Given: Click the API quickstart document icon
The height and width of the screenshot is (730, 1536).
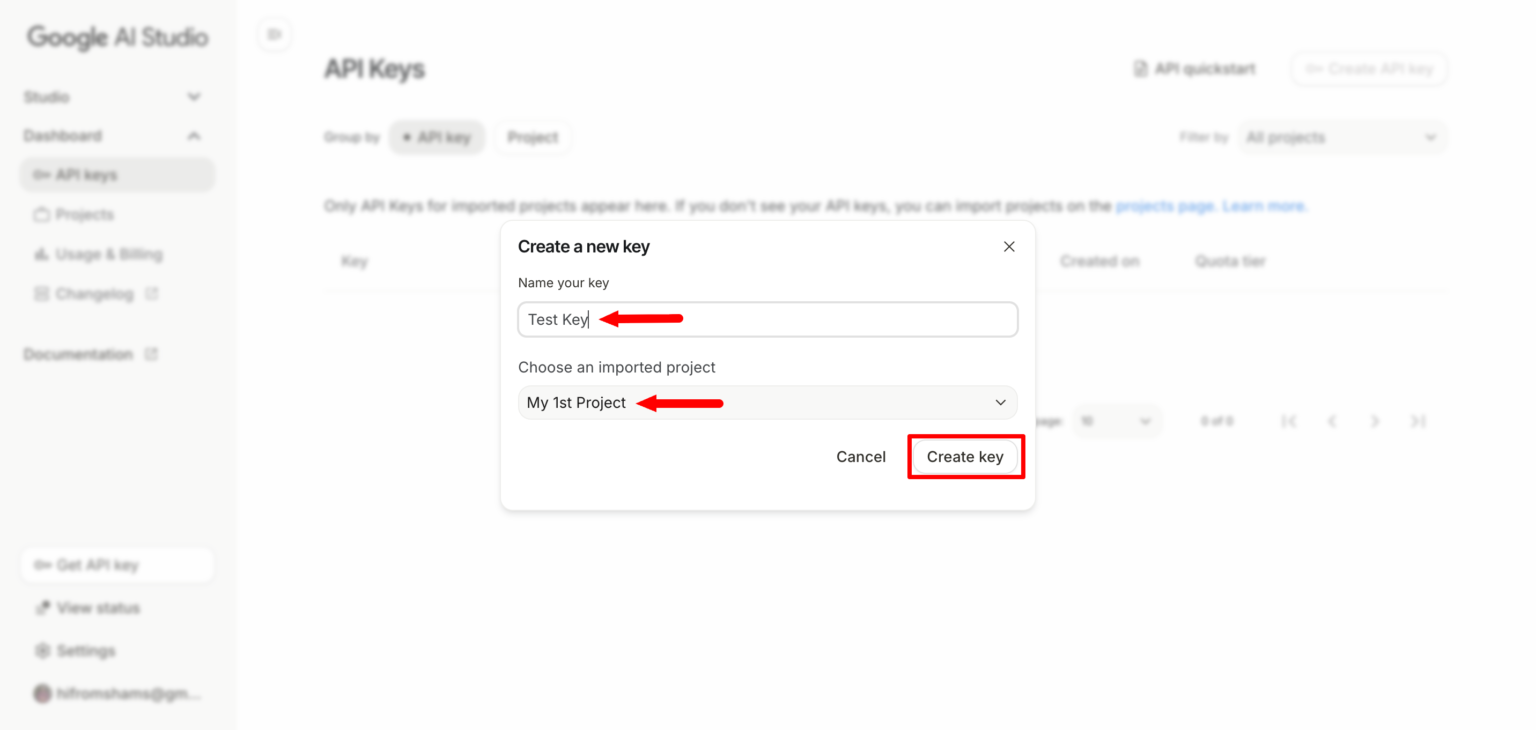Looking at the screenshot, I should point(1139,68).
